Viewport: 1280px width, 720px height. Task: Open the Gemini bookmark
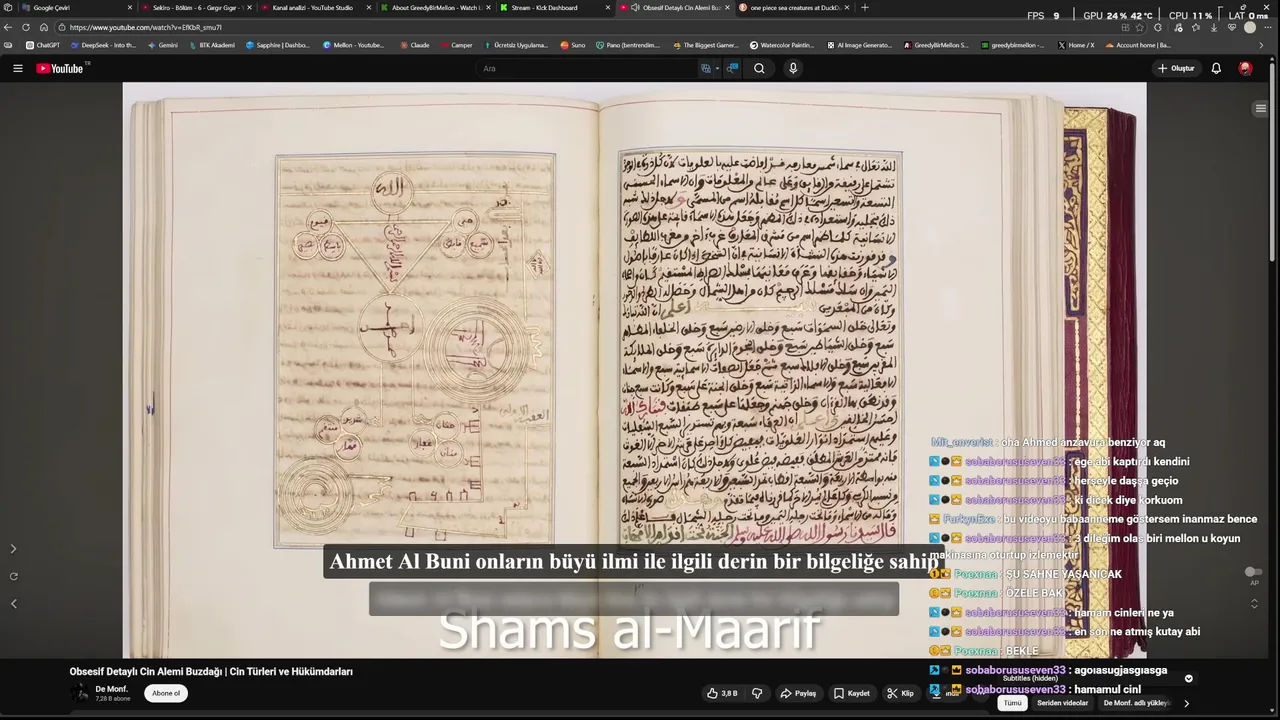coord(162,45)
